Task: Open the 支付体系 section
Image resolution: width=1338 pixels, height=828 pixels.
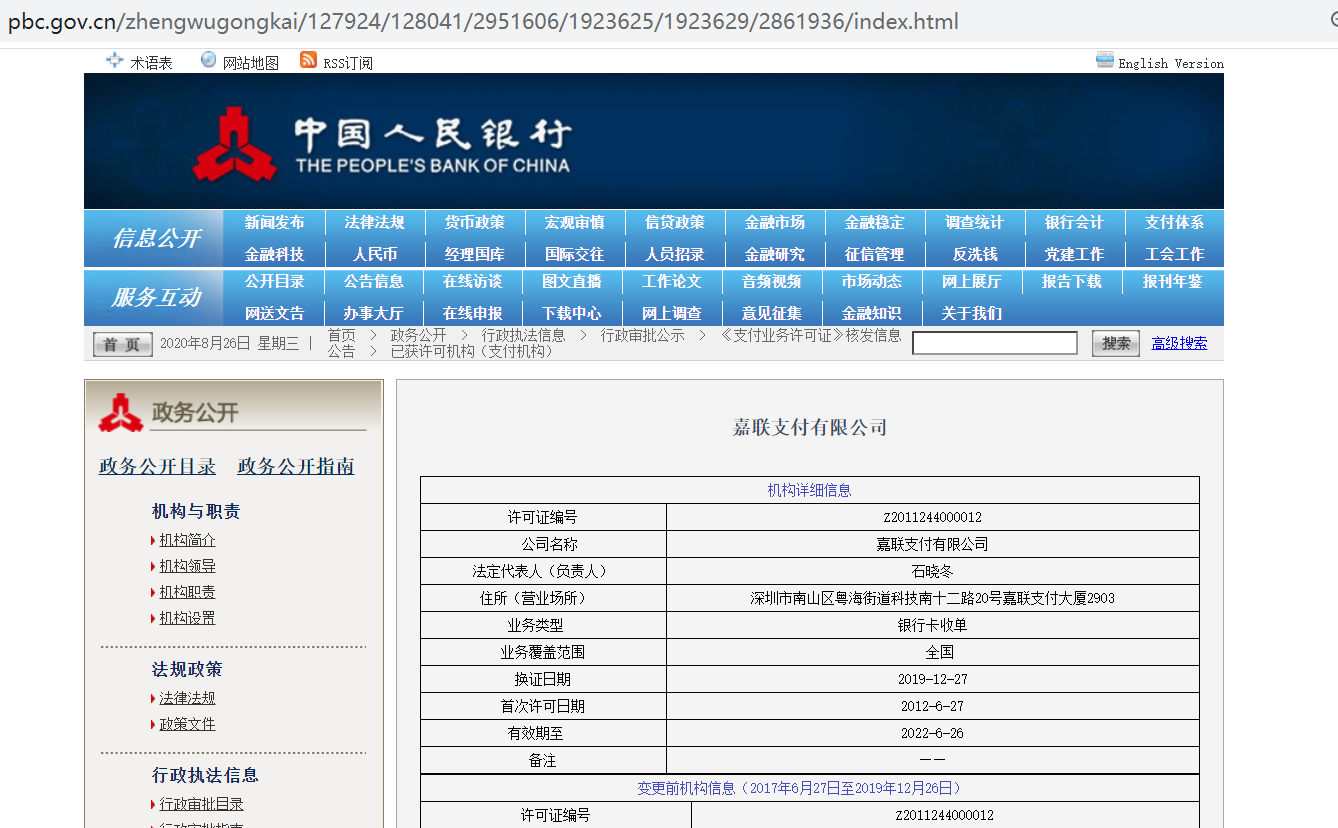Action: coord(1174,222)
